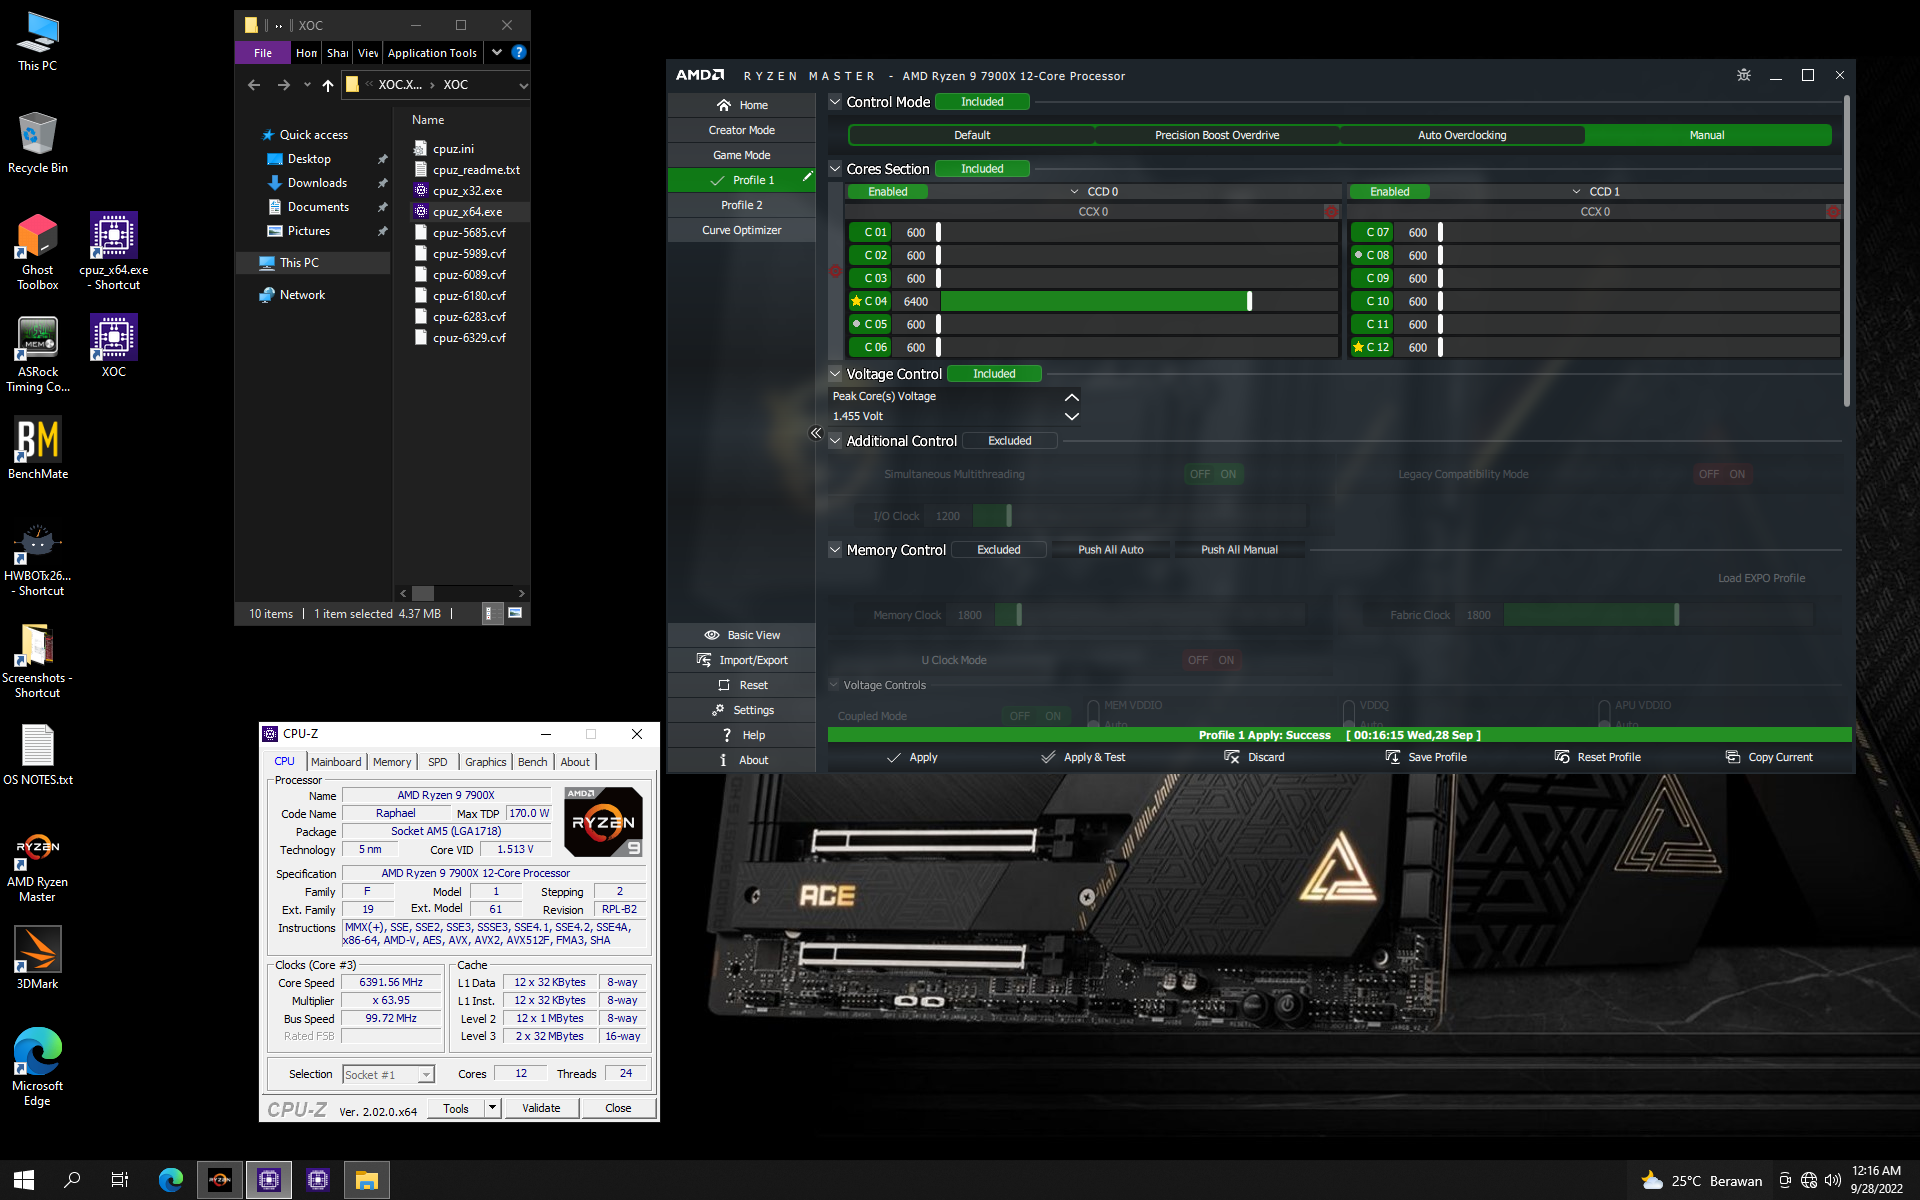
Task: Open Settings in Ryzen Master sidebar
Action: 742,710
